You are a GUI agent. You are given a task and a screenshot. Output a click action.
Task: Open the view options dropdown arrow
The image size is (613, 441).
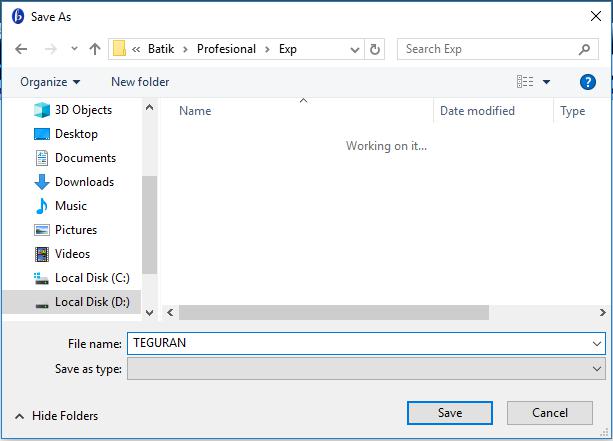pos(547,82)
